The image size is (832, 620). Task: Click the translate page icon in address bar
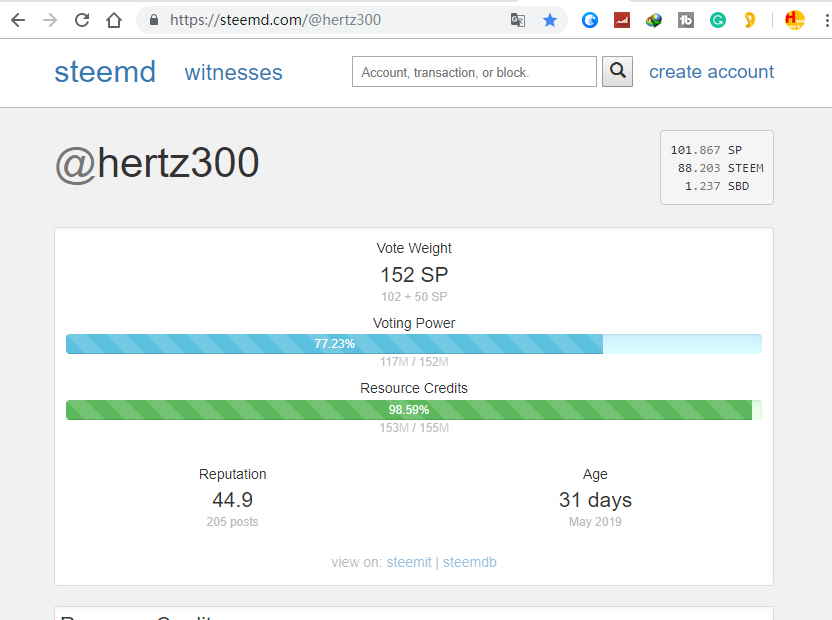(x=517, y=20)
